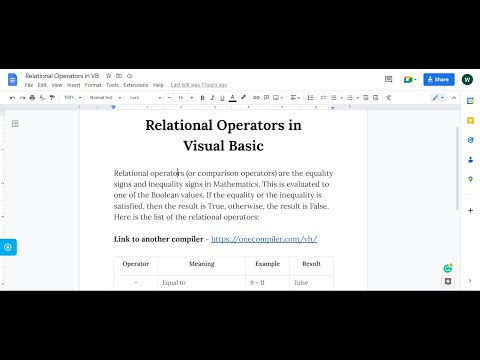Click the Google Docs home icon
The height and width of the screenshot is (360, 480).
click(x=12, y=80)
